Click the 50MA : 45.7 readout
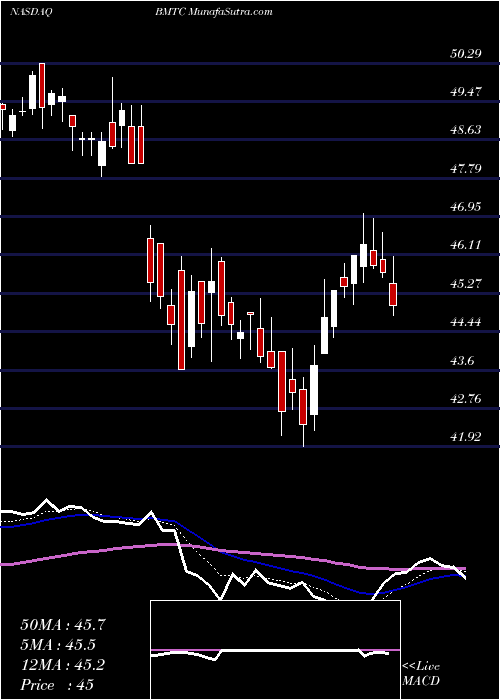500x700 pixels. [x=63, y=625]
